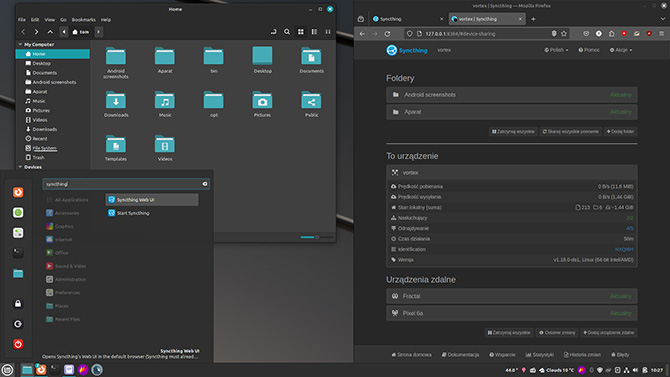The height and width of the screenshot is (377, 670).
Task: Click the red Shut Down icon in menu
Action: click(x=18, y=344)
